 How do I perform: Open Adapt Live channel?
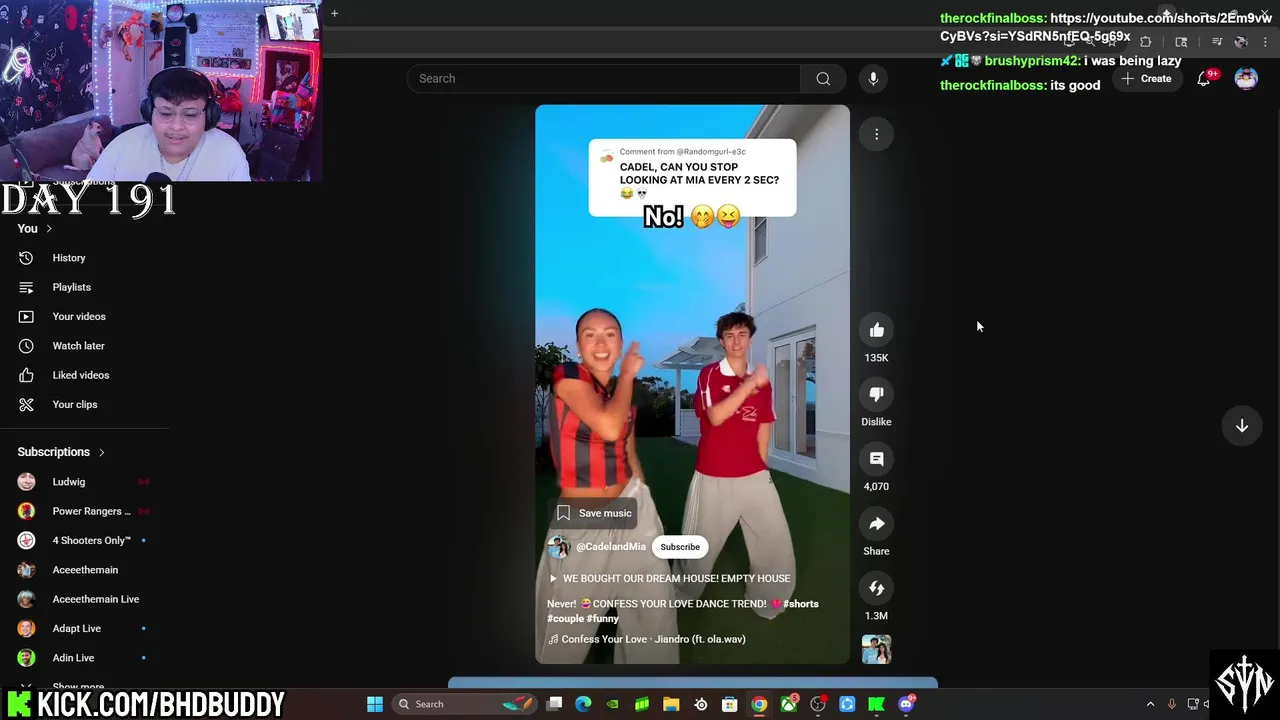pyautogui.click(x=76, y=629)
